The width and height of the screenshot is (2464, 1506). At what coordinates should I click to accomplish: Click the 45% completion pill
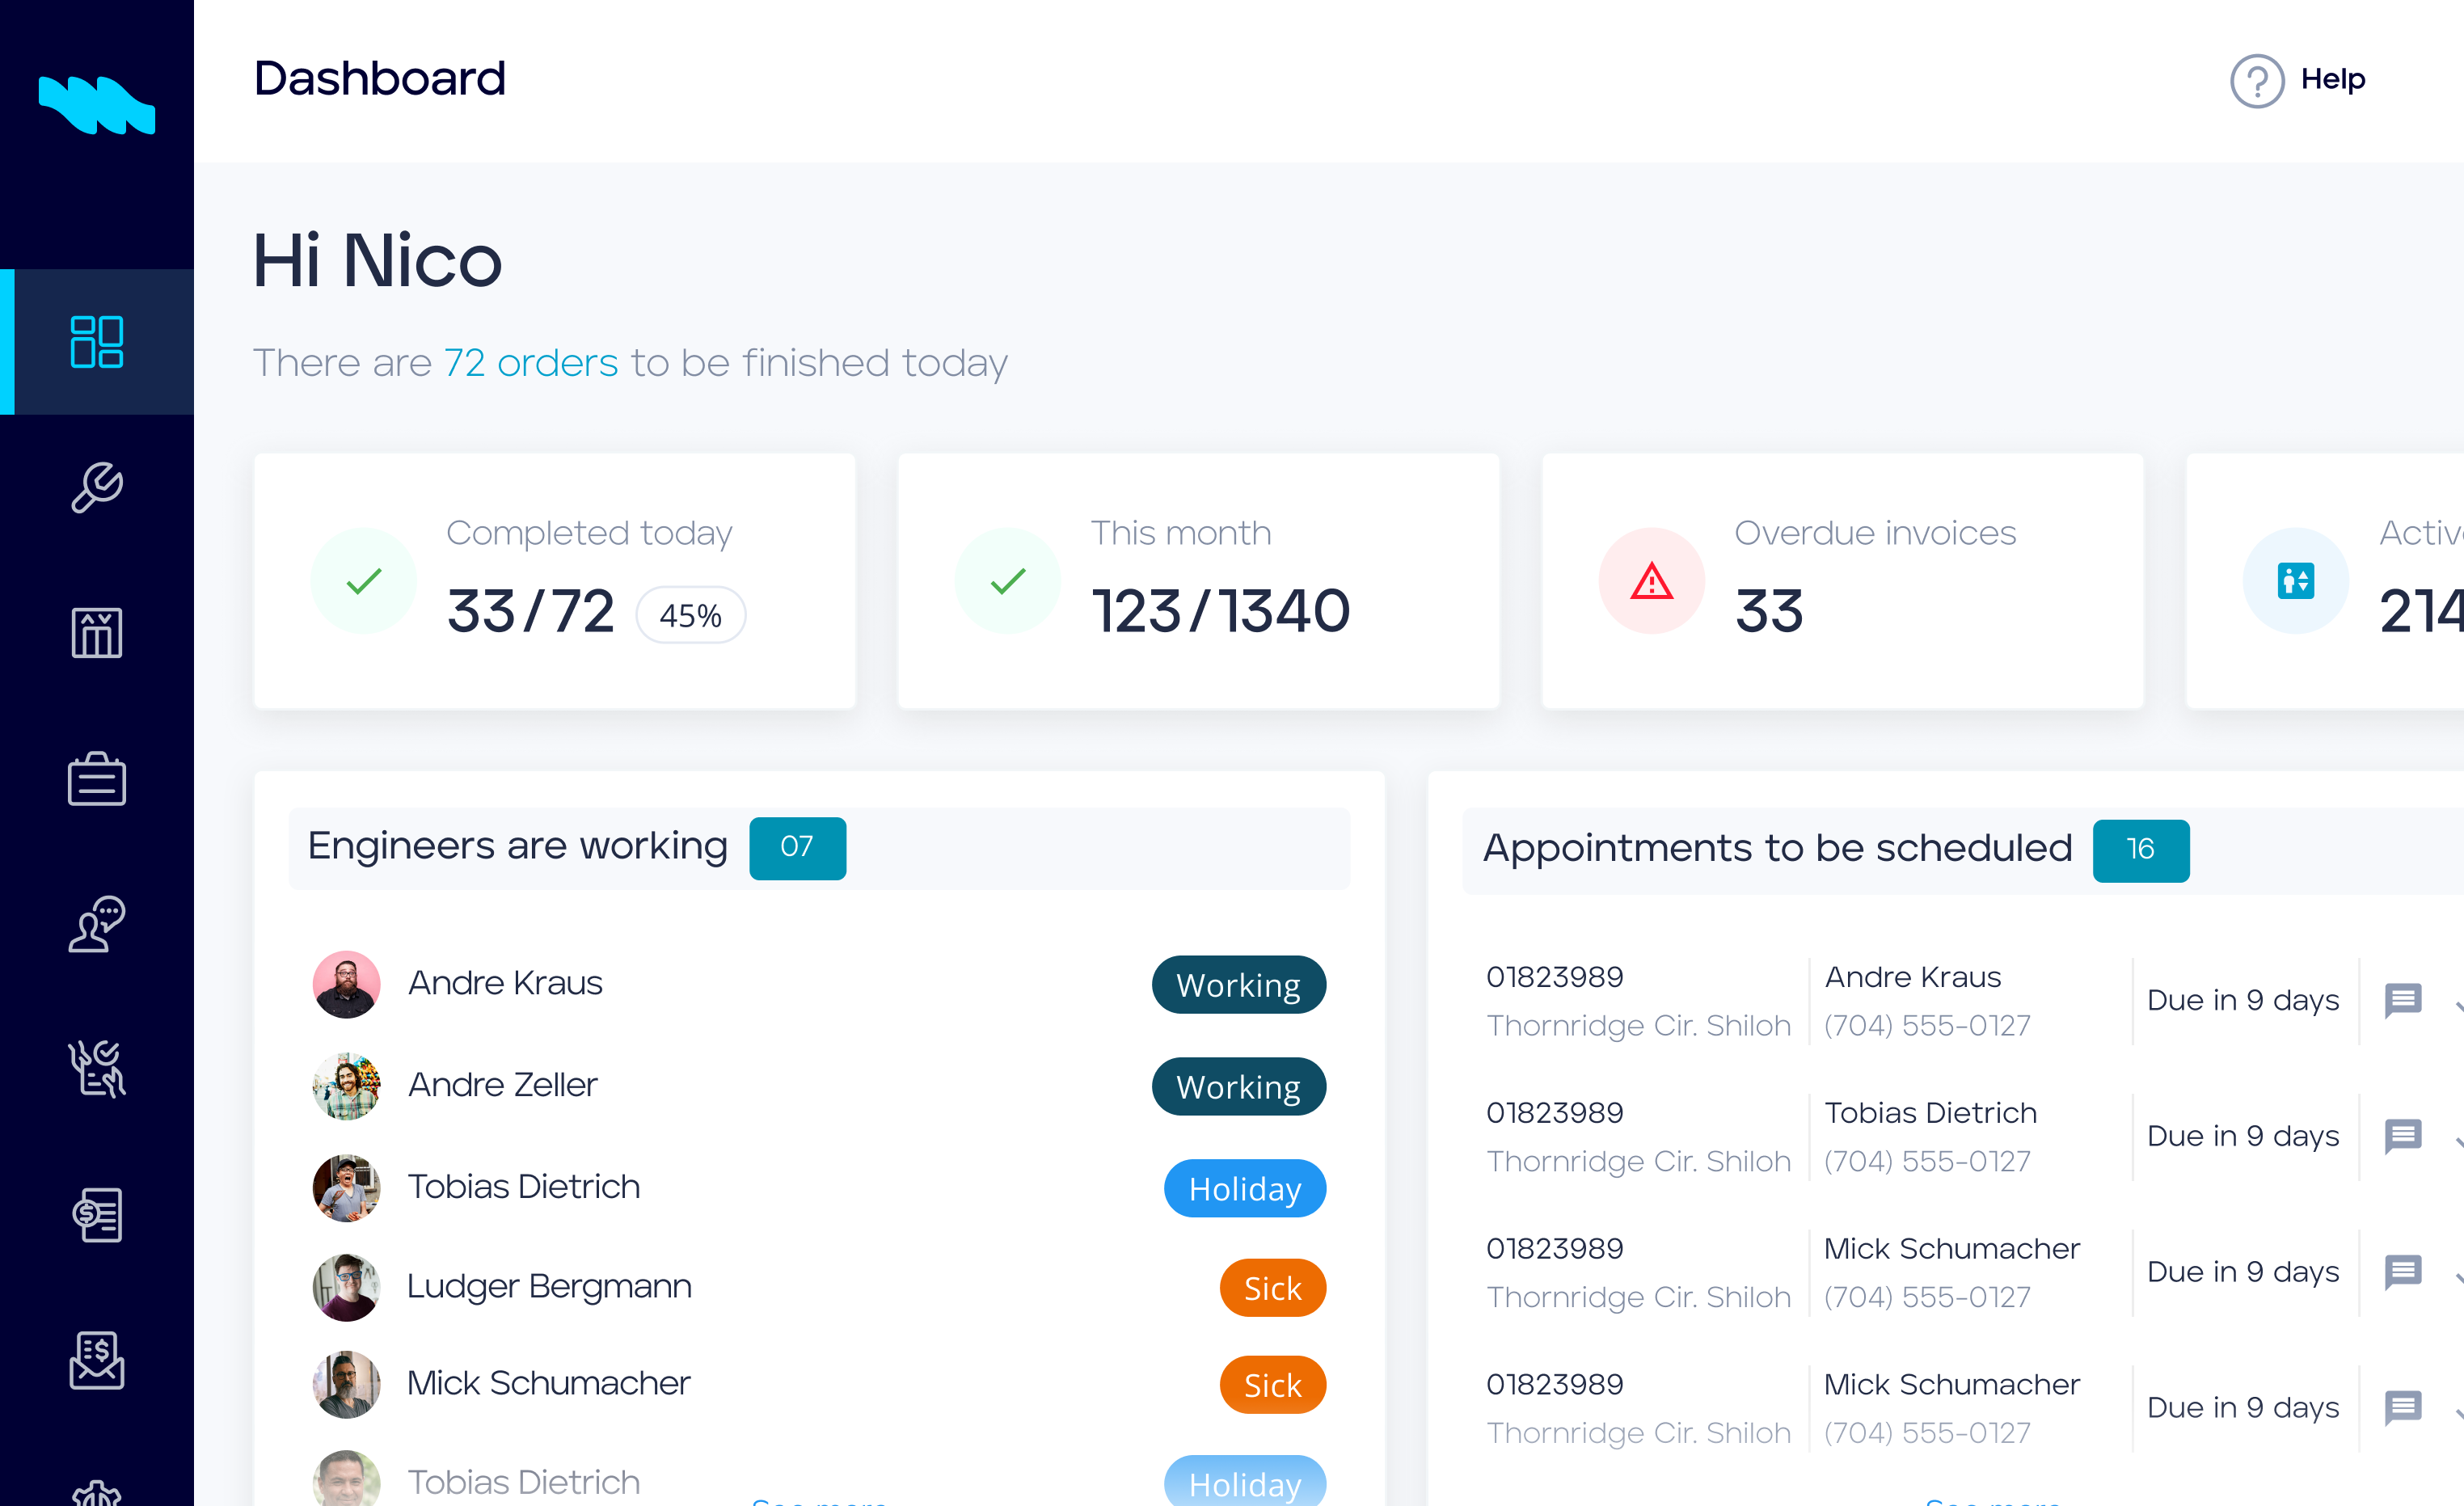690,615
